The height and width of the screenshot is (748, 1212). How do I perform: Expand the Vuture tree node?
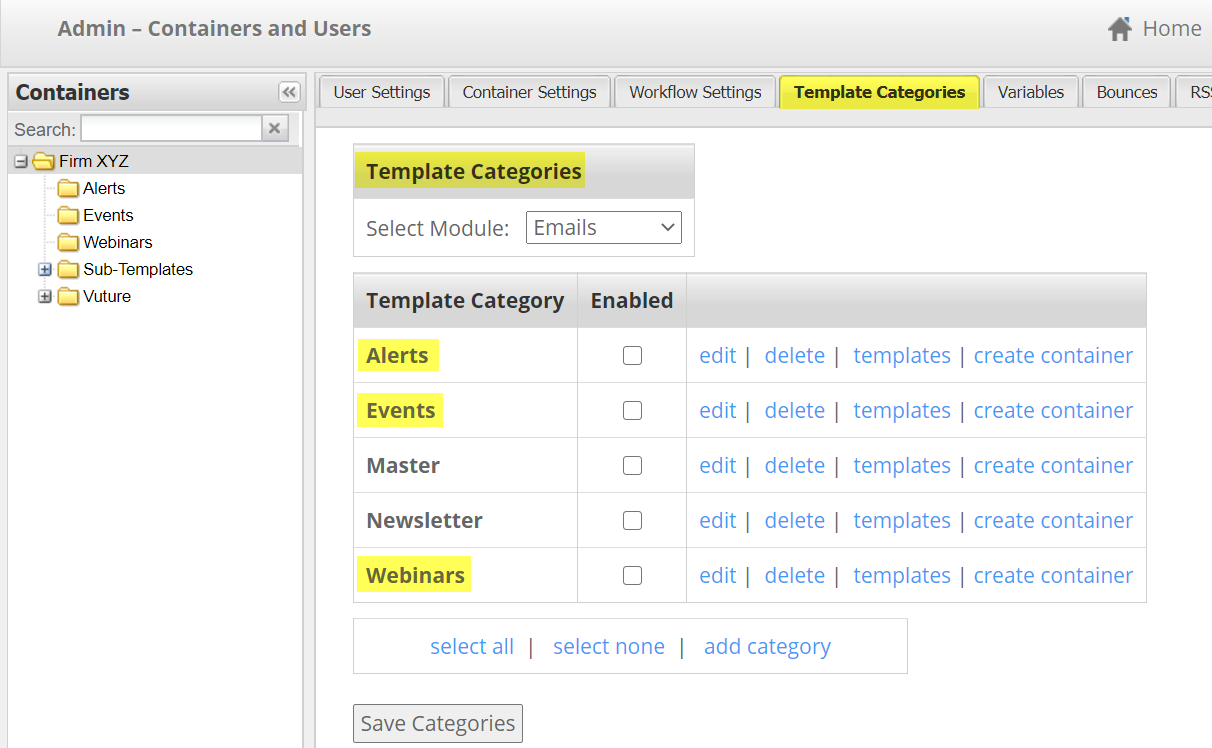pos(44,296)
